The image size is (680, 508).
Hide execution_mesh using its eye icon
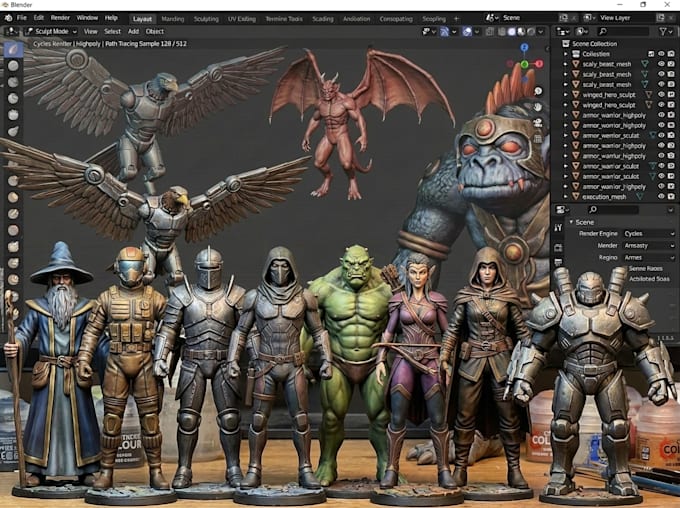pos(661,197)
